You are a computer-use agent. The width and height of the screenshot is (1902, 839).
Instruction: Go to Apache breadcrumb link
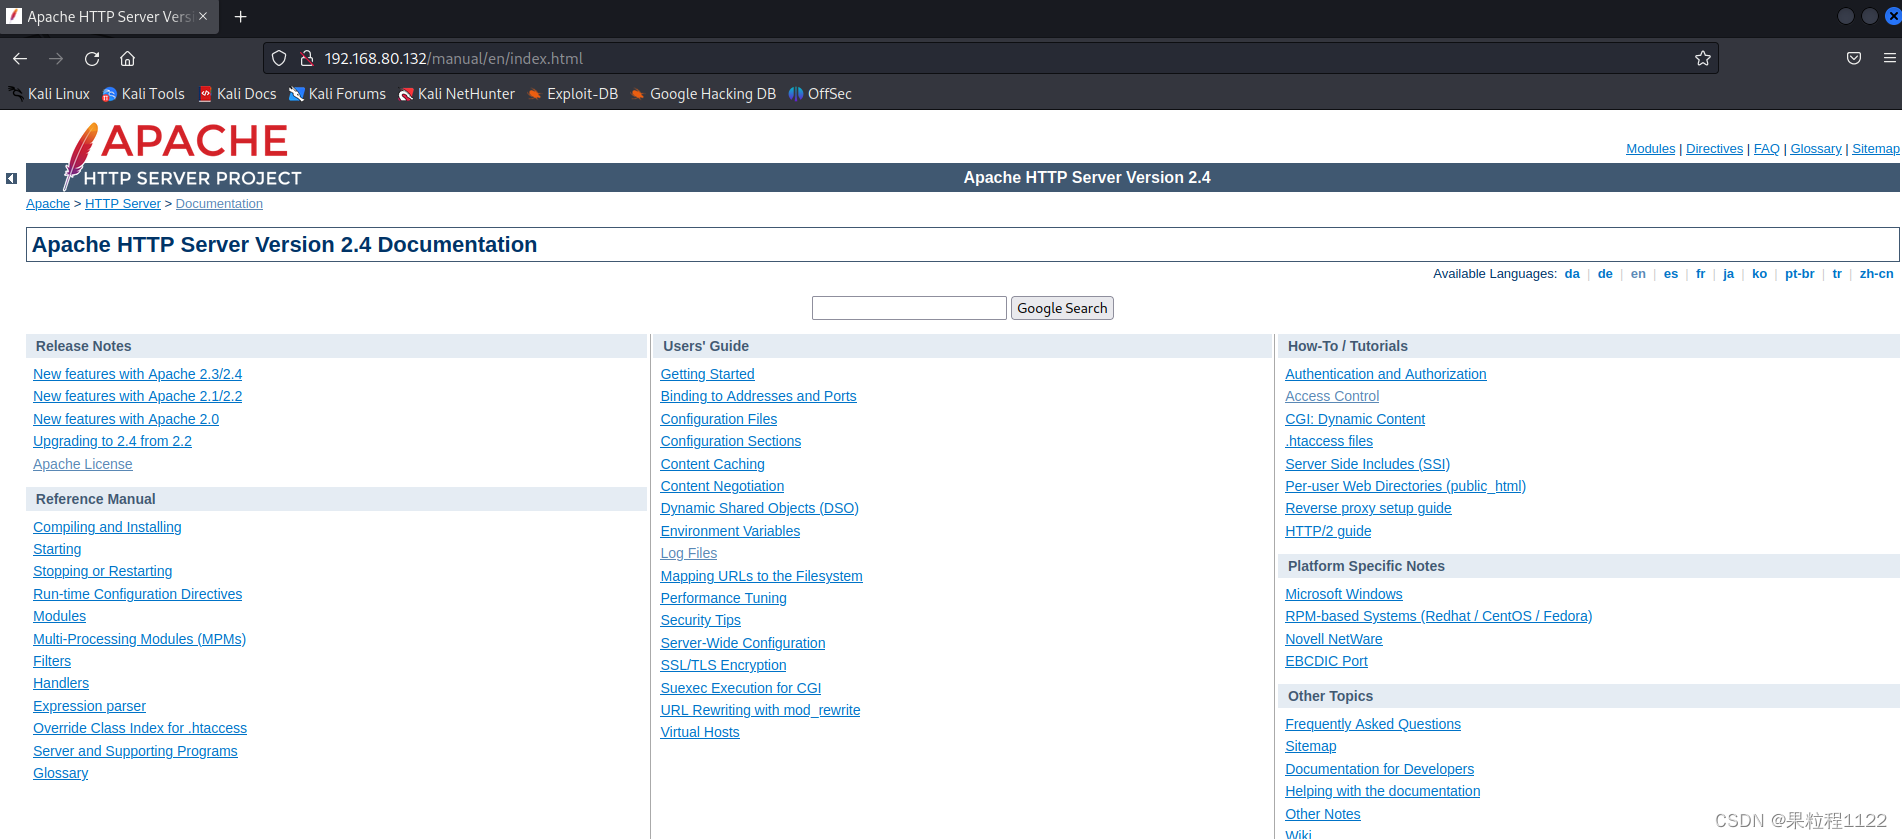point(48,204)
